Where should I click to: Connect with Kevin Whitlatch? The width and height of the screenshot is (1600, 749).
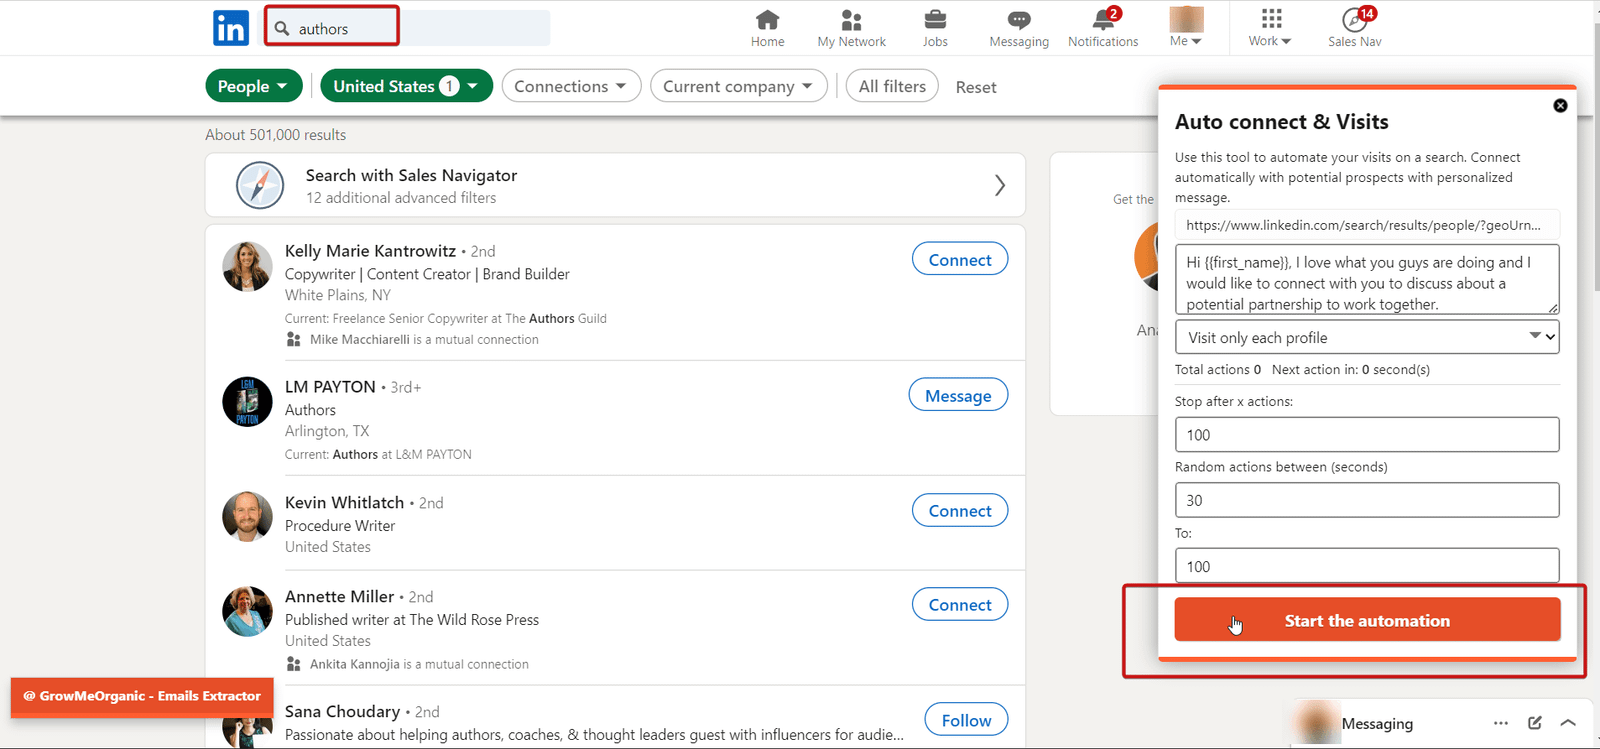960,510
